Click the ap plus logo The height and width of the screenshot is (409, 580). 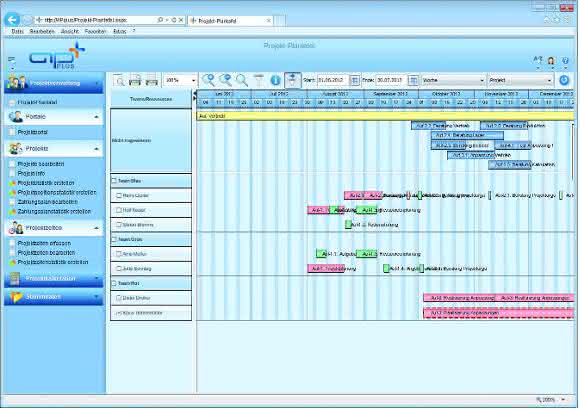[57, 56]
